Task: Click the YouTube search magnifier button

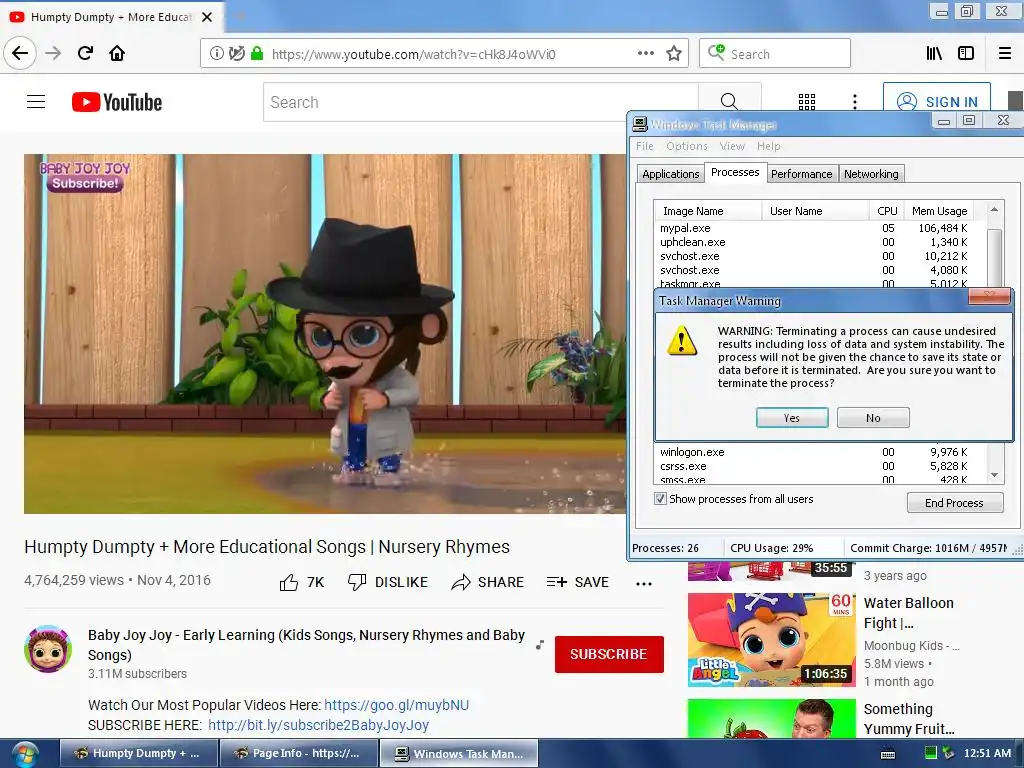Action: tap(729, 102)
